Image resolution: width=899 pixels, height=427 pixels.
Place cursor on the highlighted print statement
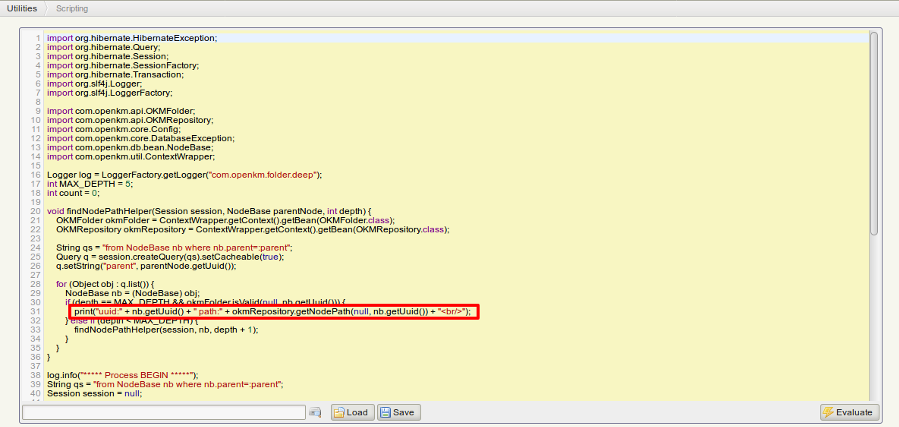(272, 312)
